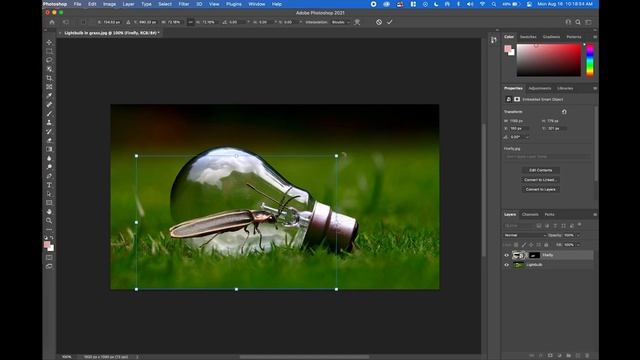This screenshot has width=640, height=360.
Task: Select the Hand tool
Action: 49,211
